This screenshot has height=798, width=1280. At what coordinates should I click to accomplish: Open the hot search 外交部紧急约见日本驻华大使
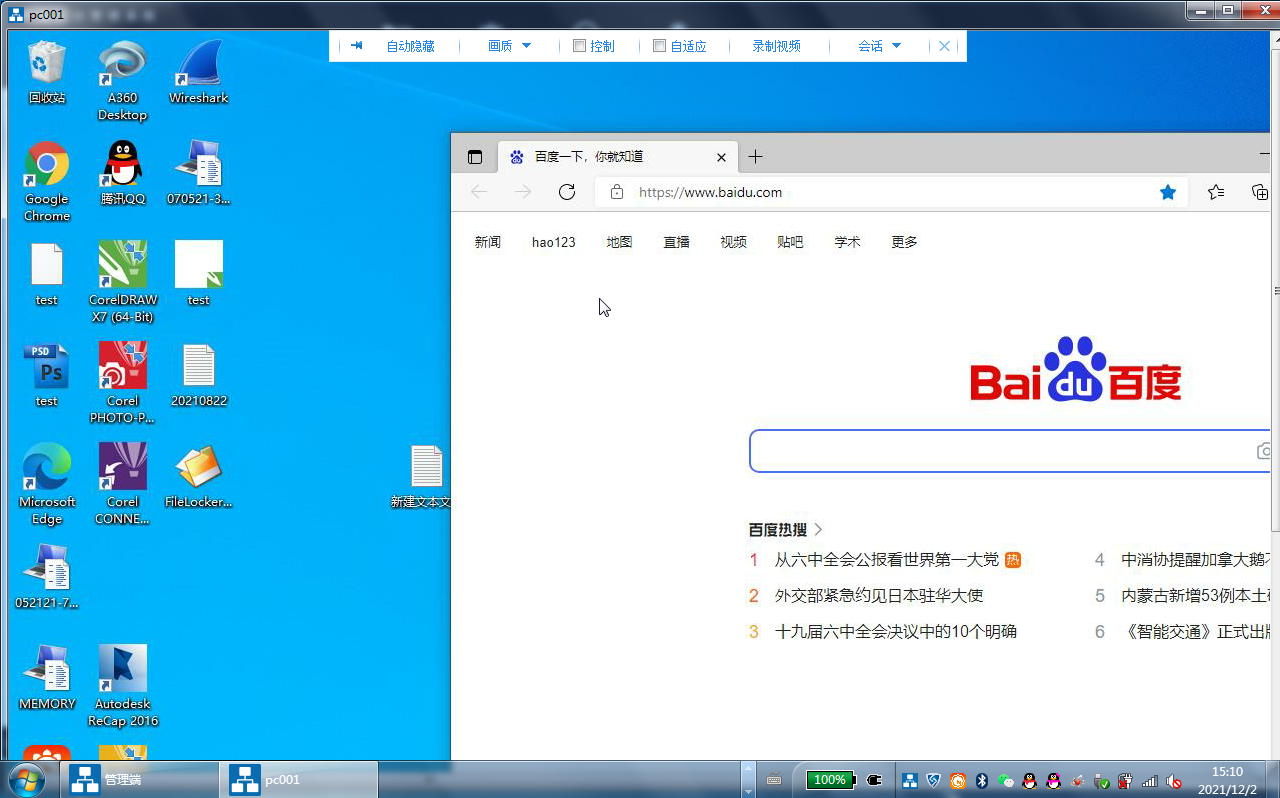click(x=878, y=596)
